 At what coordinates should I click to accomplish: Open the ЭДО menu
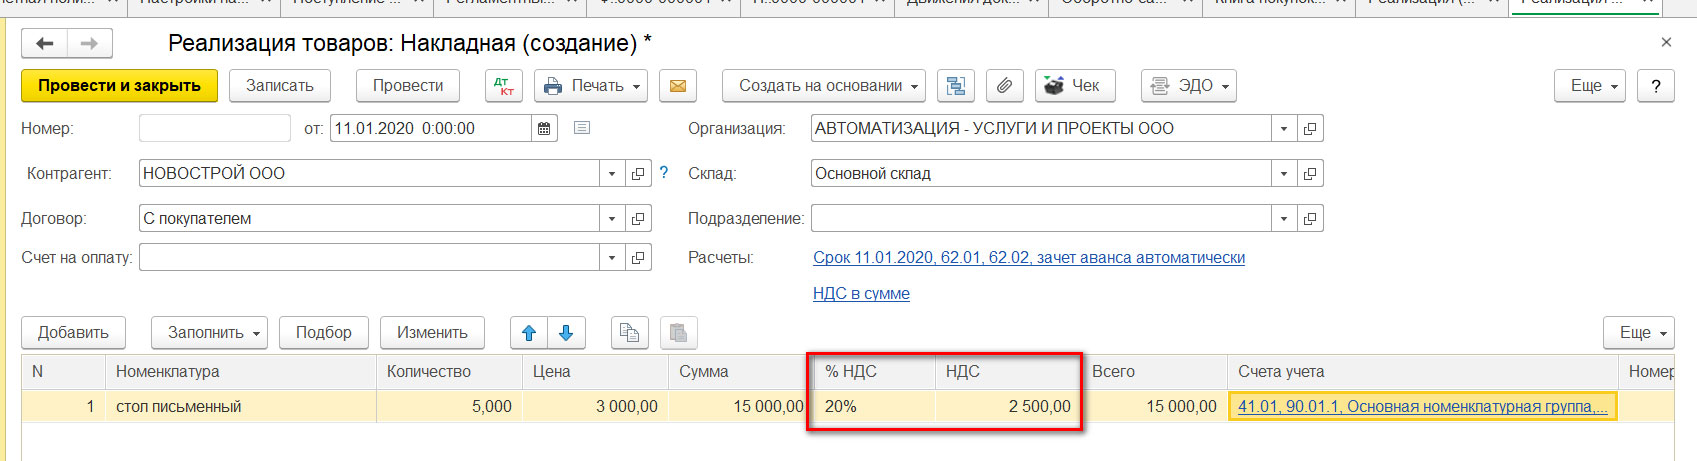(x=1188, y=86)
